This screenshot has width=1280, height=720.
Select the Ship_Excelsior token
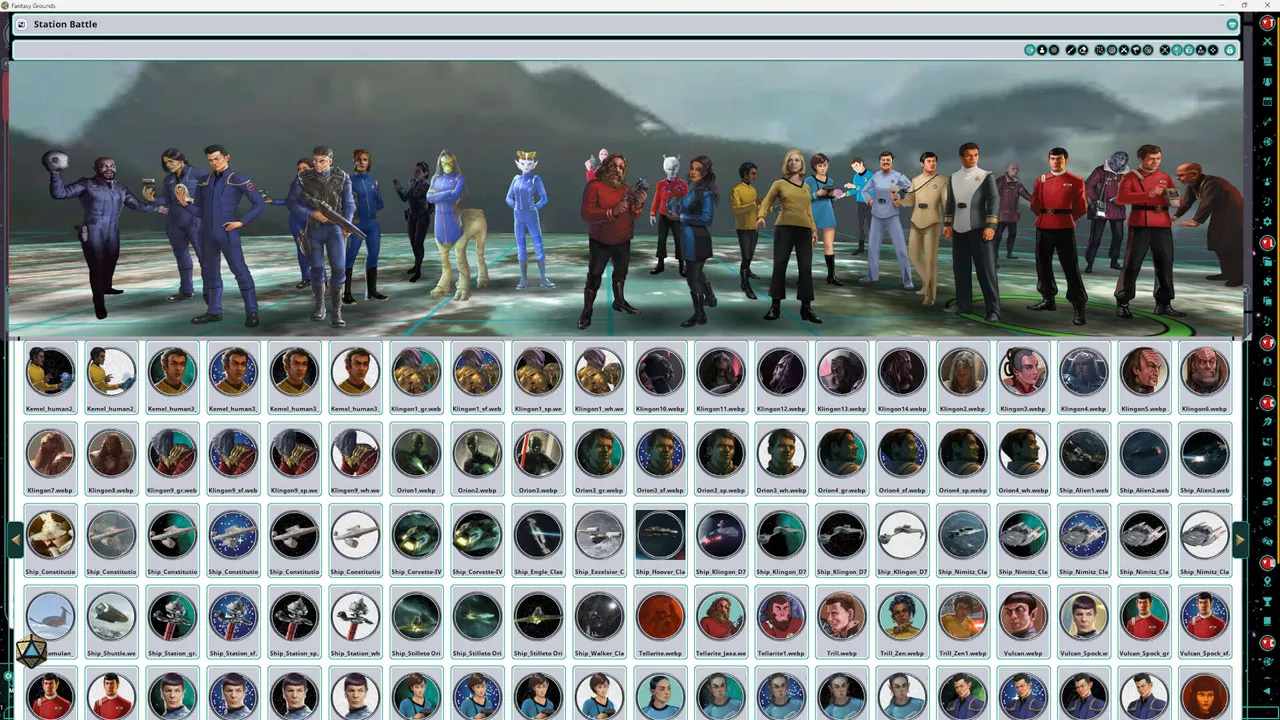tap(599, 542)
